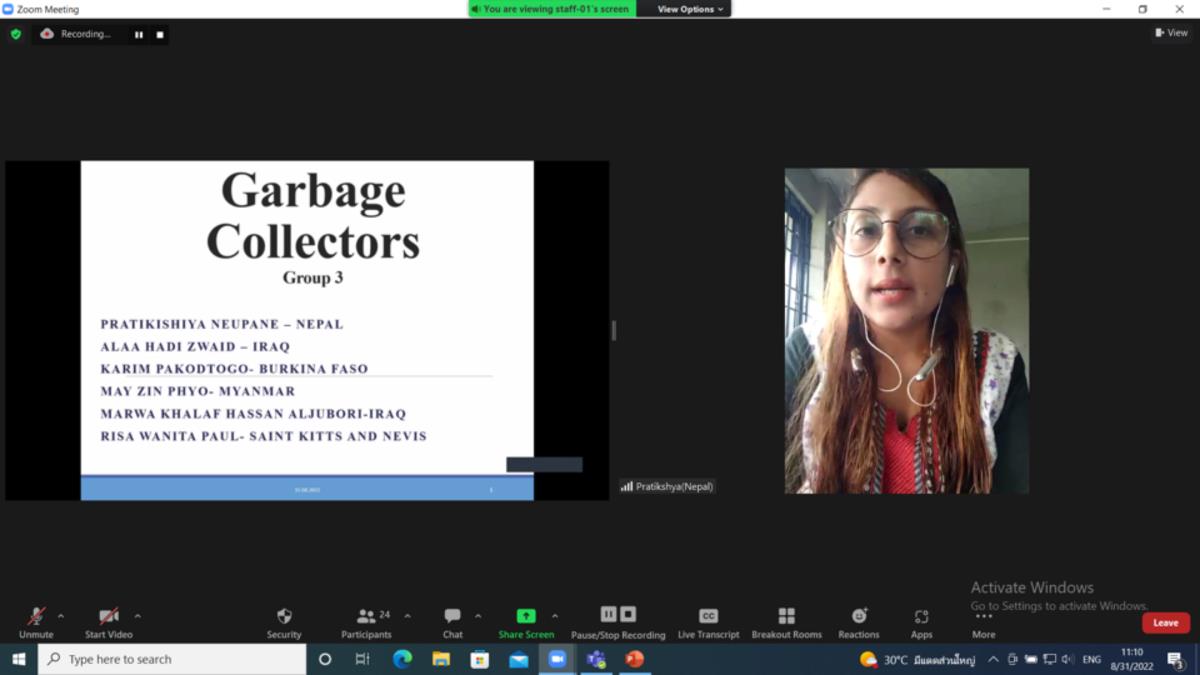Enable Live Transcript captions
The height and width of the screenshot is (675, 1200).
pyautogui.click(x=709, y=622)
